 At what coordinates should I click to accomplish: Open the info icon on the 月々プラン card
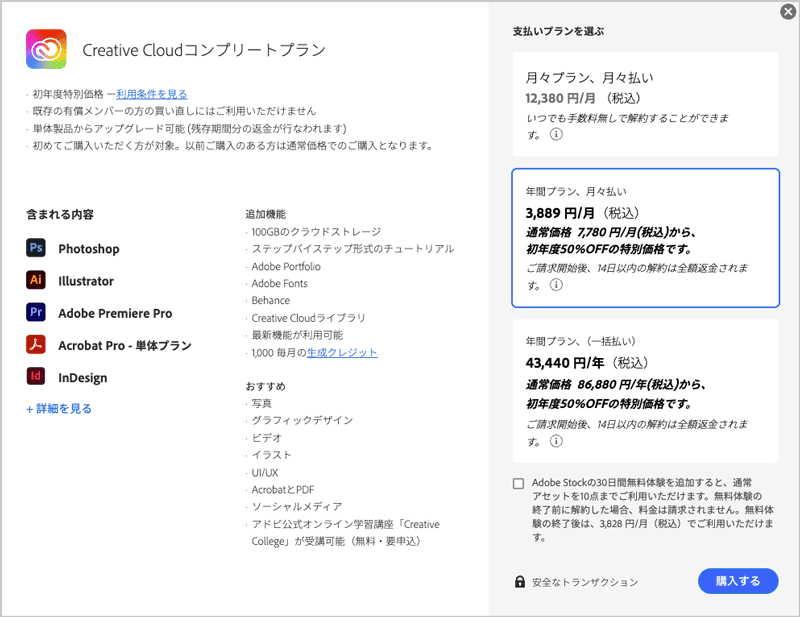[556, 135]
